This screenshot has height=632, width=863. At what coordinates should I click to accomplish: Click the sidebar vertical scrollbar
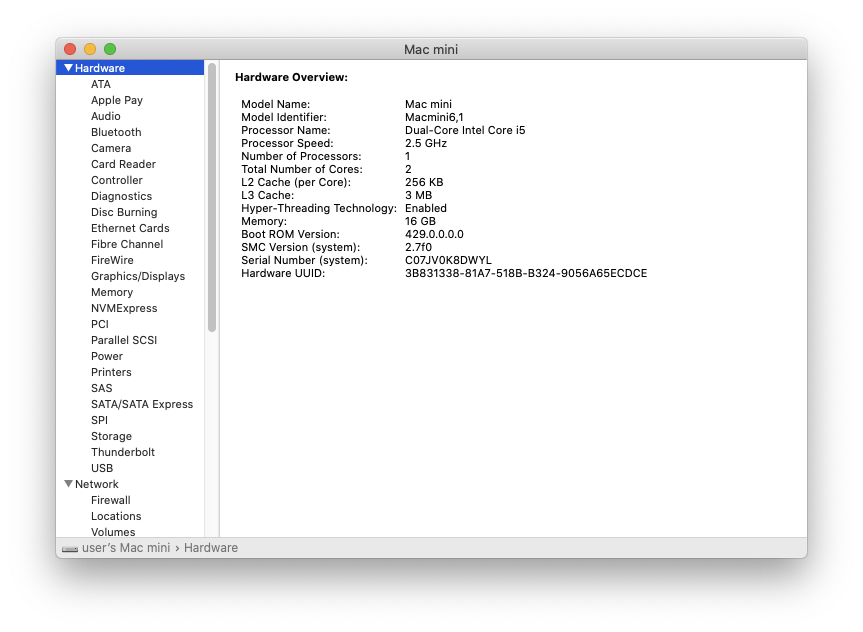(x=212, y=197)
